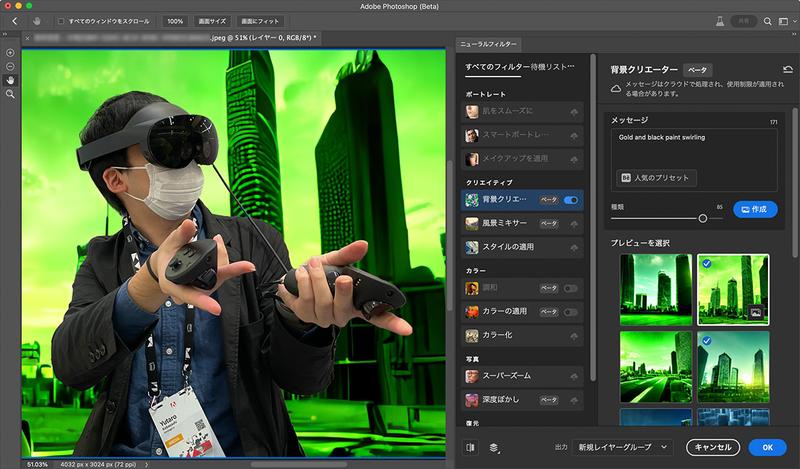Download the 風景ミキサー filter via cloud icon
This screenshot has height=469, width=800.
click(574, 224)
